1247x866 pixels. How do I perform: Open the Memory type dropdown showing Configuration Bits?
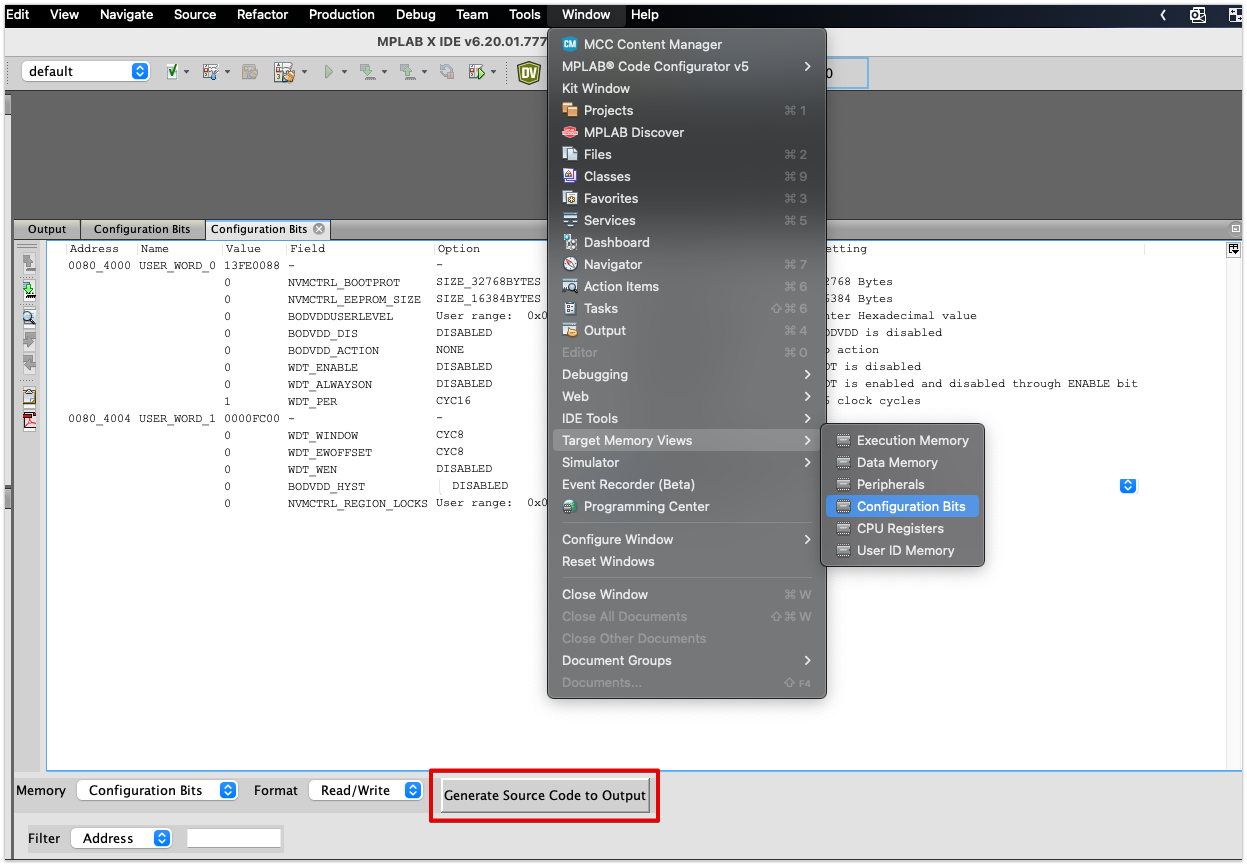point(157,790)
